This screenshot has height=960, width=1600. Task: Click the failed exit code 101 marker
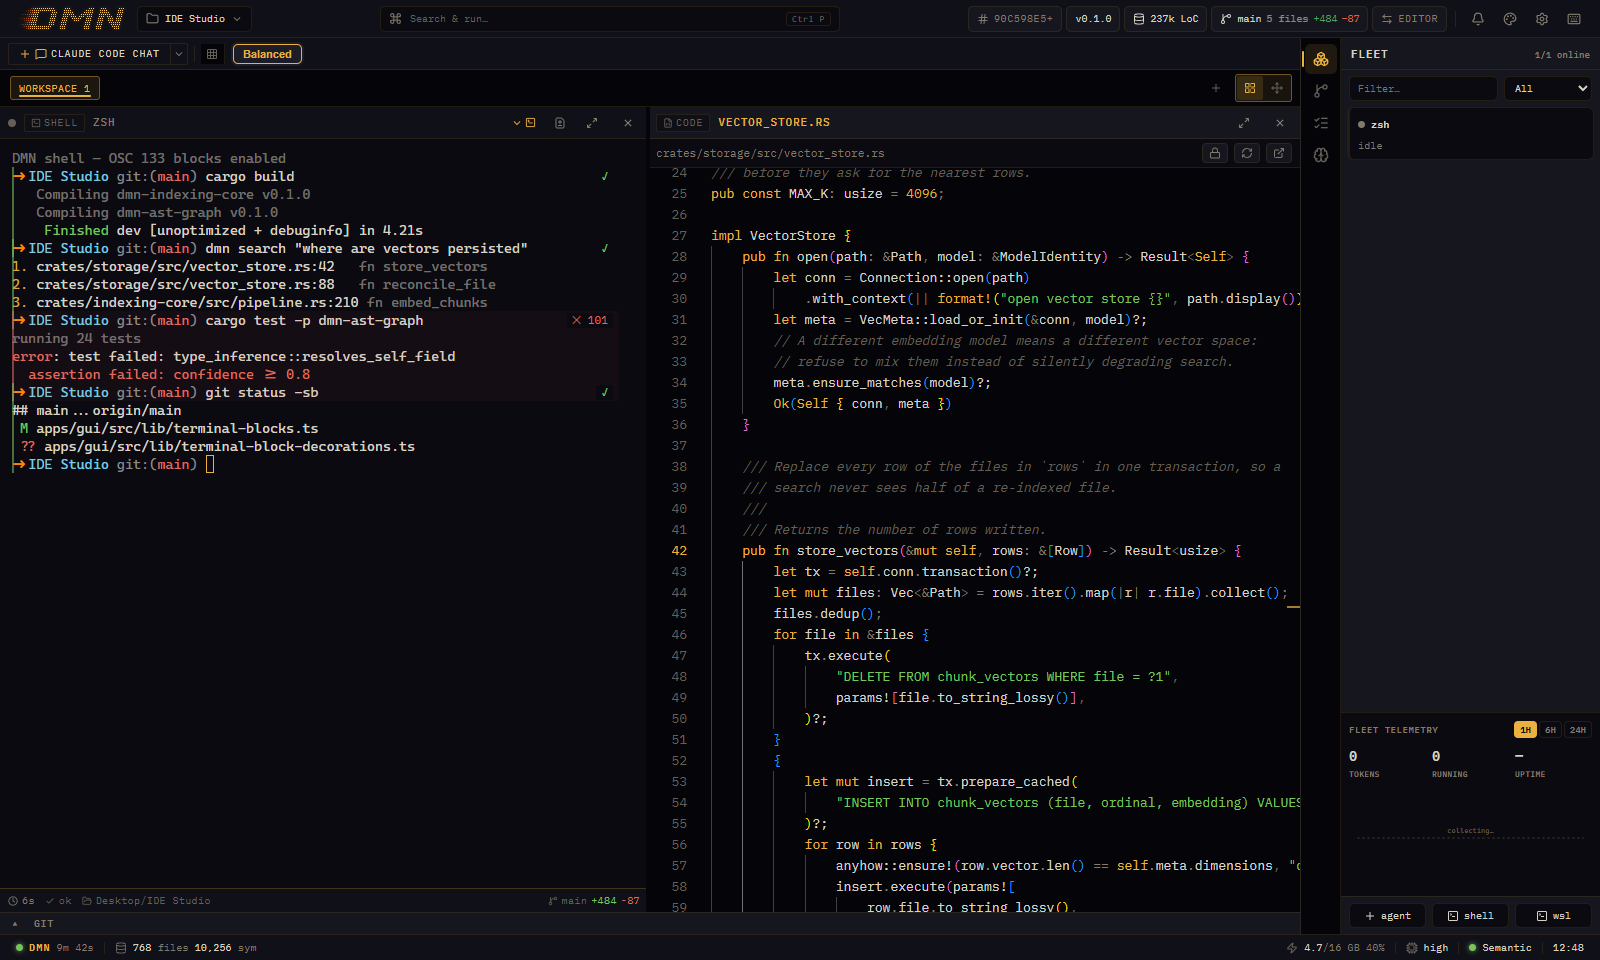click(590, 321)
